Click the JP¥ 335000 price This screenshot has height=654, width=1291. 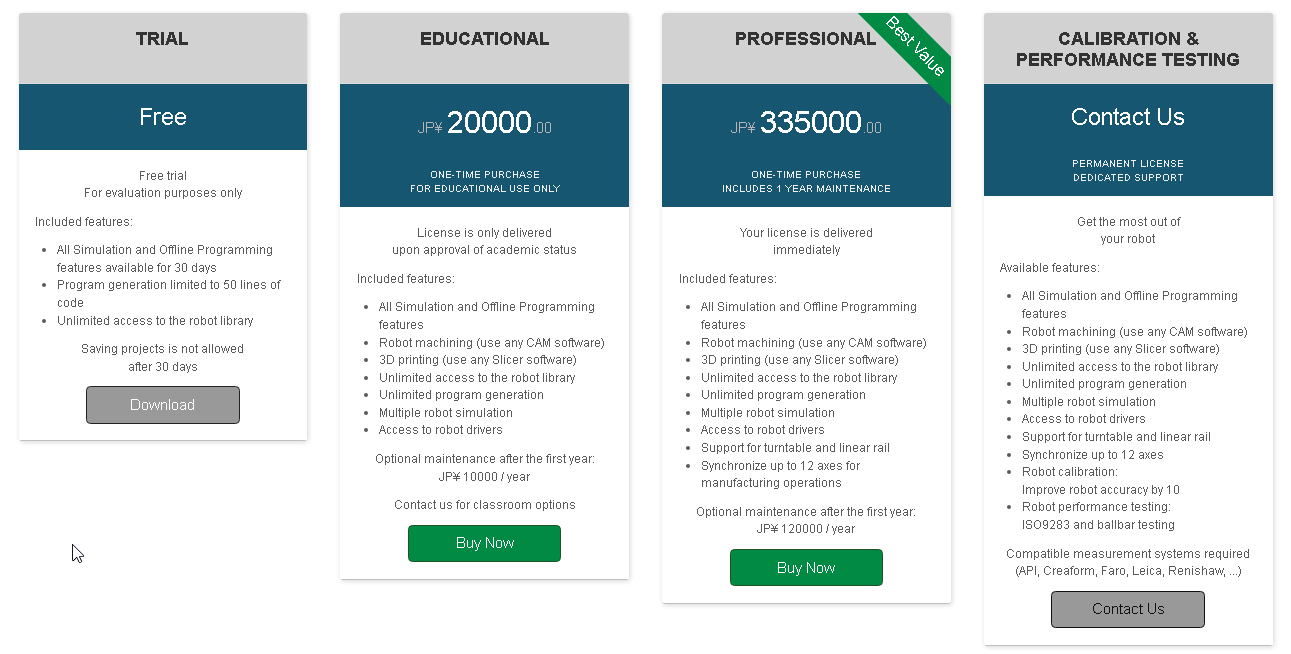pos(806,123)
